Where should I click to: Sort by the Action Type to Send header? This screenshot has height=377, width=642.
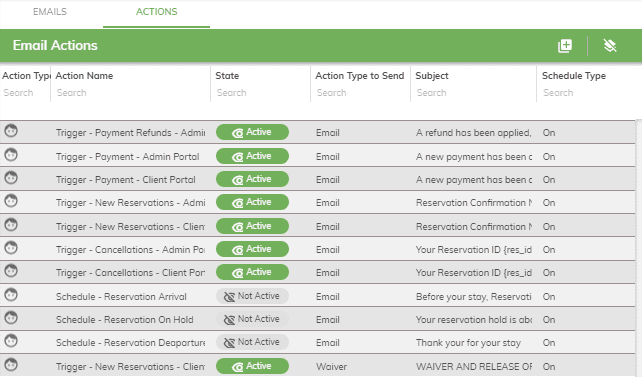point(359,76)
